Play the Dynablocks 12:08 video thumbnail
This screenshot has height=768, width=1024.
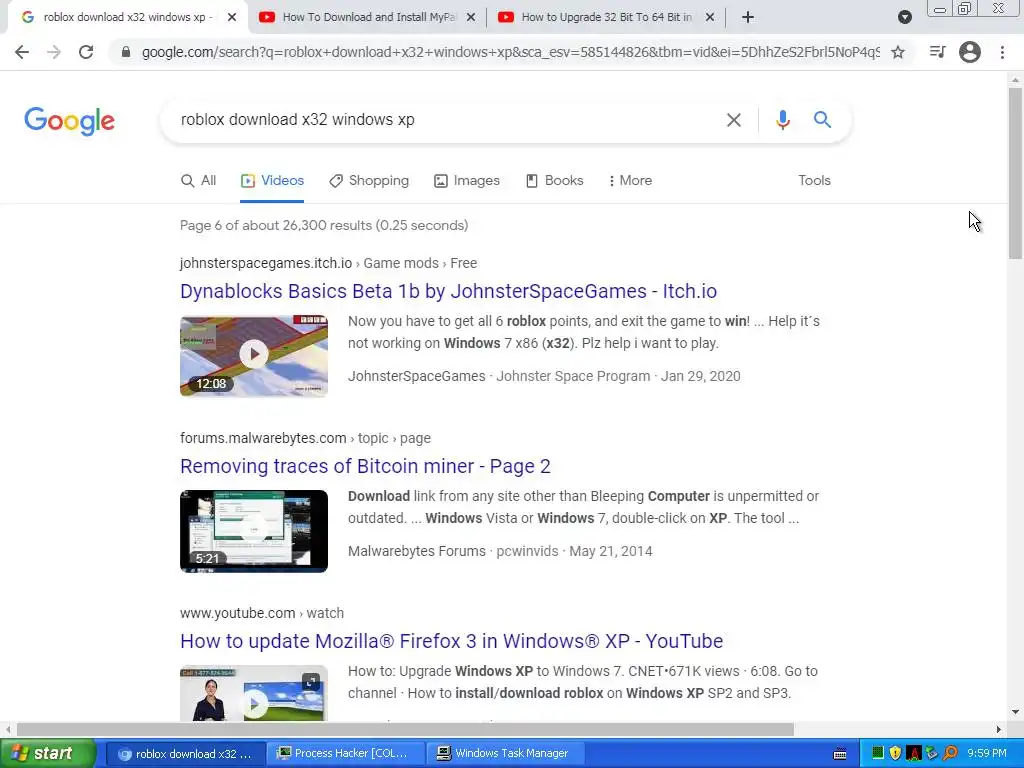coord(254,356)
